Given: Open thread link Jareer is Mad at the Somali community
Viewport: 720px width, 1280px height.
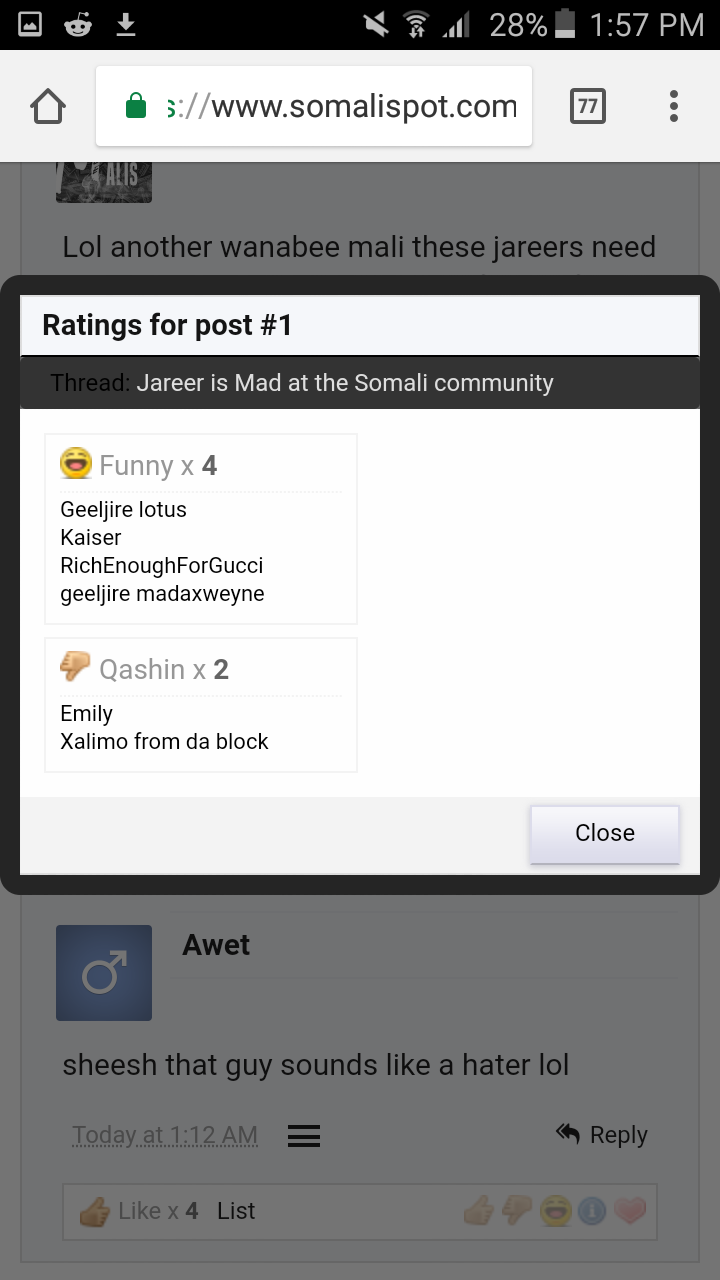Looking at the screenshot, I should coord(345,383).
